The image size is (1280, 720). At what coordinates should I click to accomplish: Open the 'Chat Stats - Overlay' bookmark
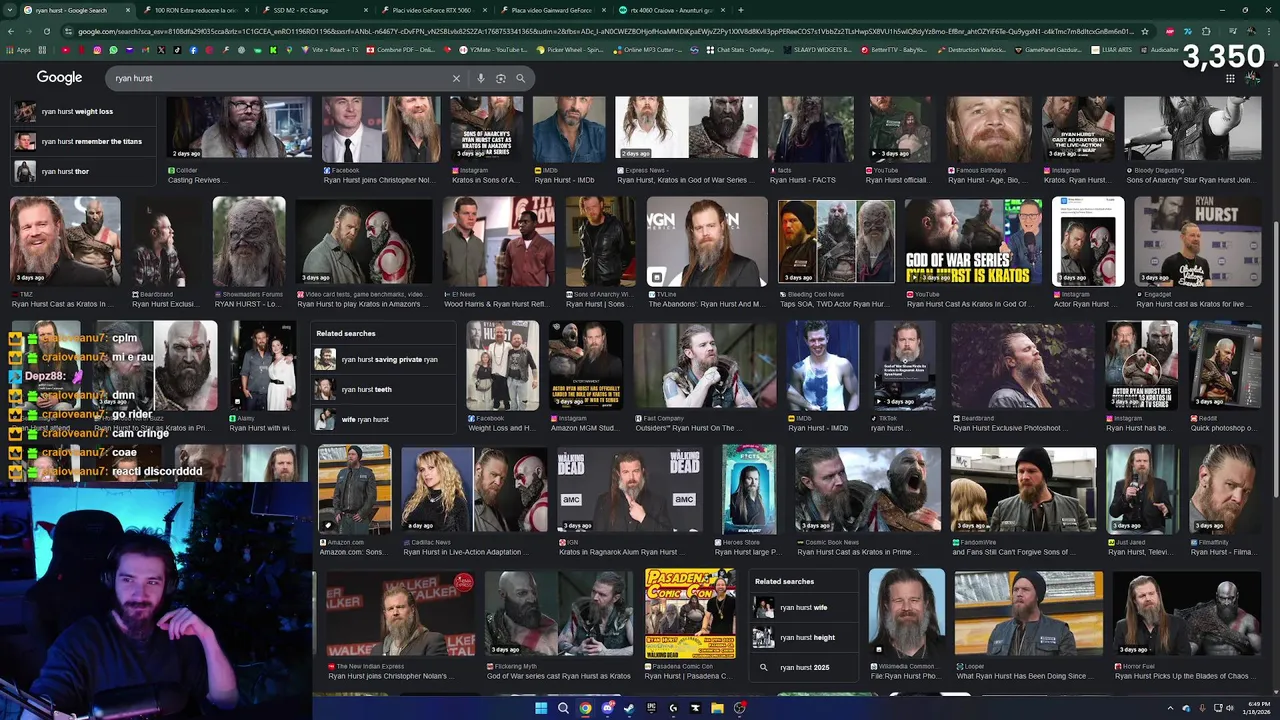pyautogui.click(x=739, y=49)
